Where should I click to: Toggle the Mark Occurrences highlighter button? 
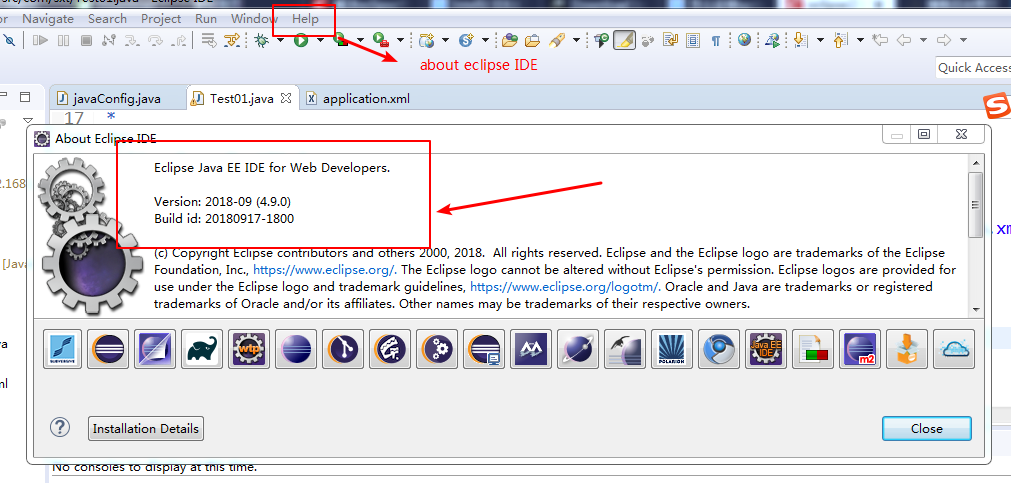point(624,41)
